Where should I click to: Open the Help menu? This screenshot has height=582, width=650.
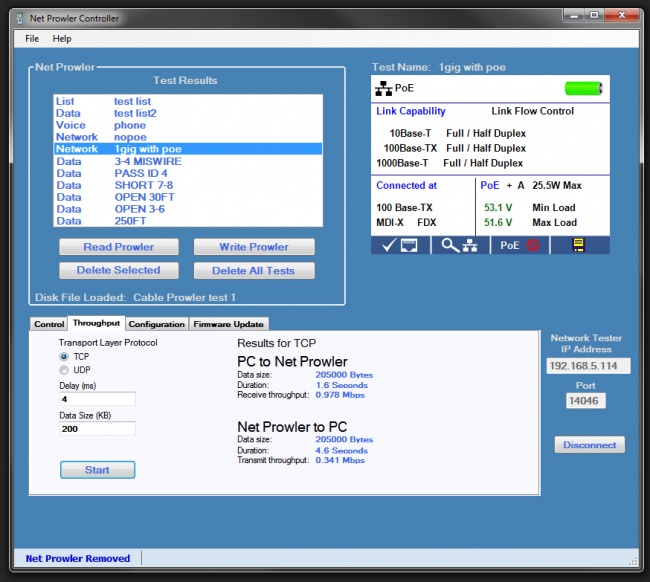(62, 38)
